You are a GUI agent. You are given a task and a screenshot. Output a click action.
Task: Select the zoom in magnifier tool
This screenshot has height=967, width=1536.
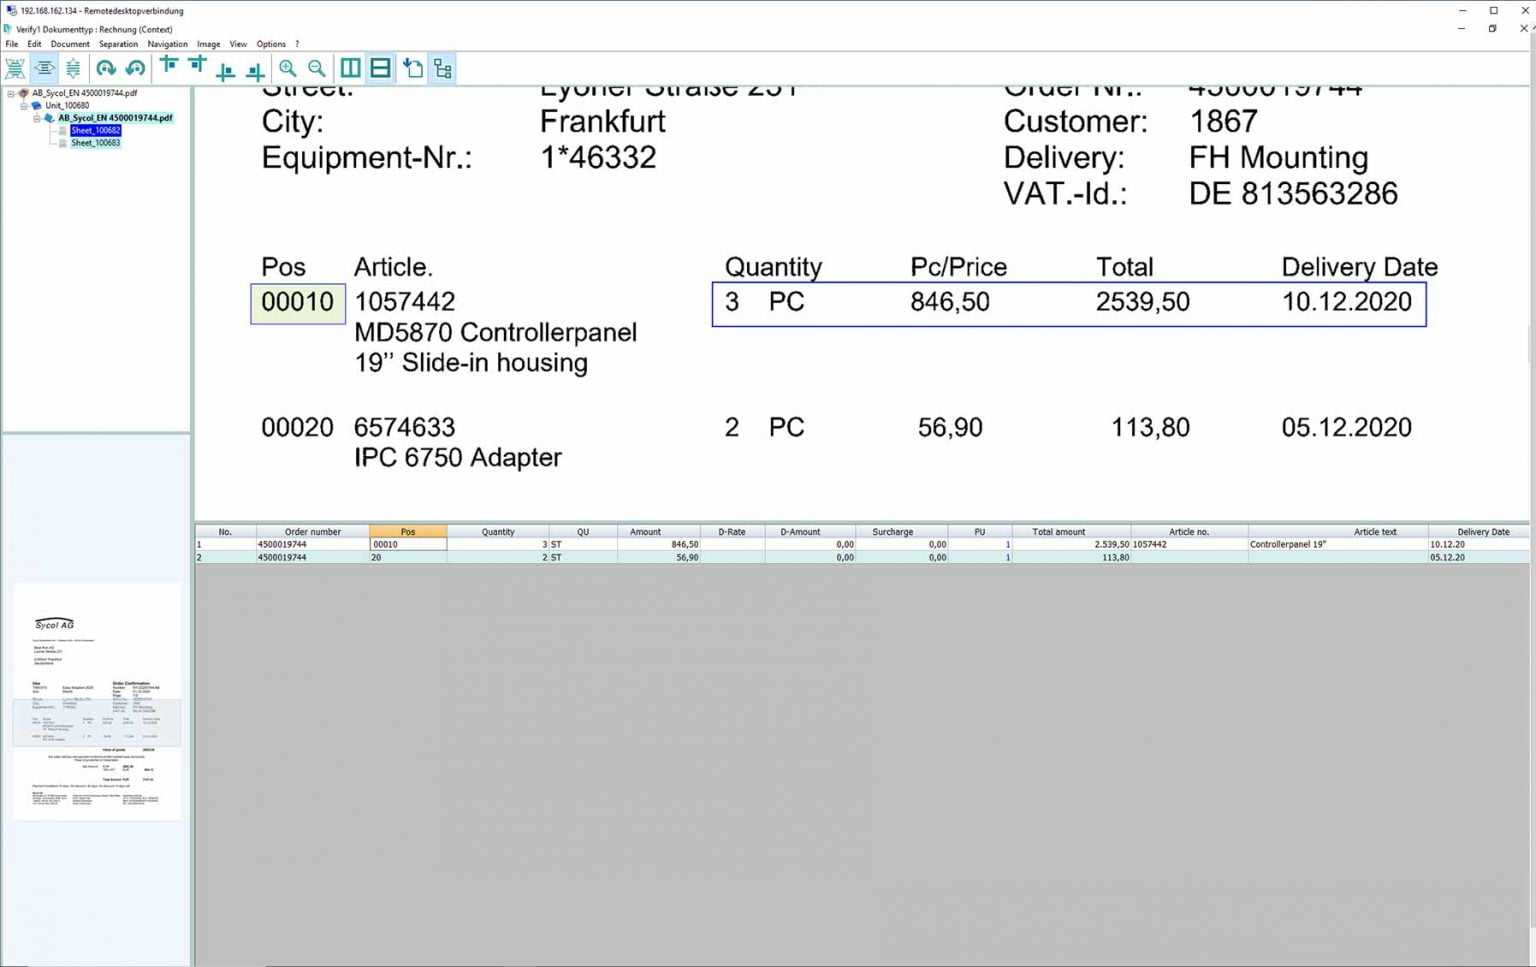click(288, 68)
